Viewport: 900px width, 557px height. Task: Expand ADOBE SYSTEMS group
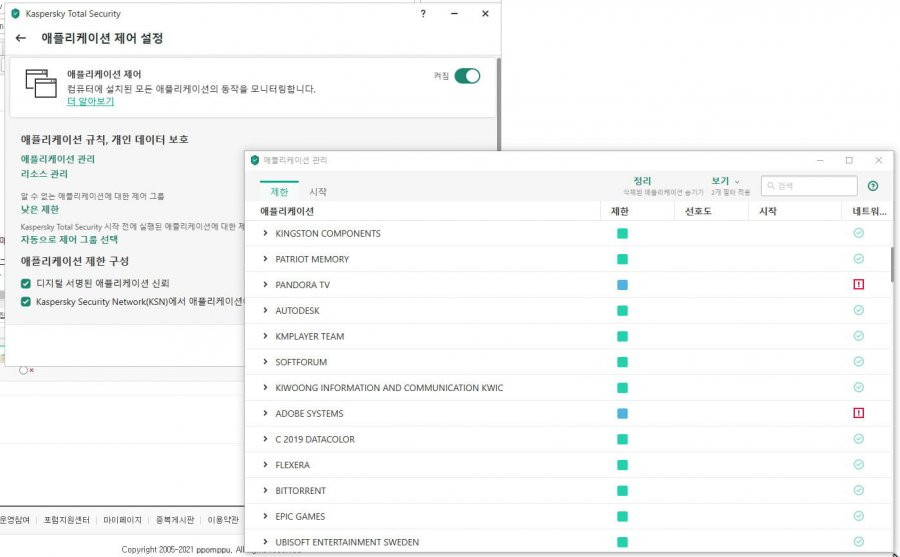tap(265, 413)
